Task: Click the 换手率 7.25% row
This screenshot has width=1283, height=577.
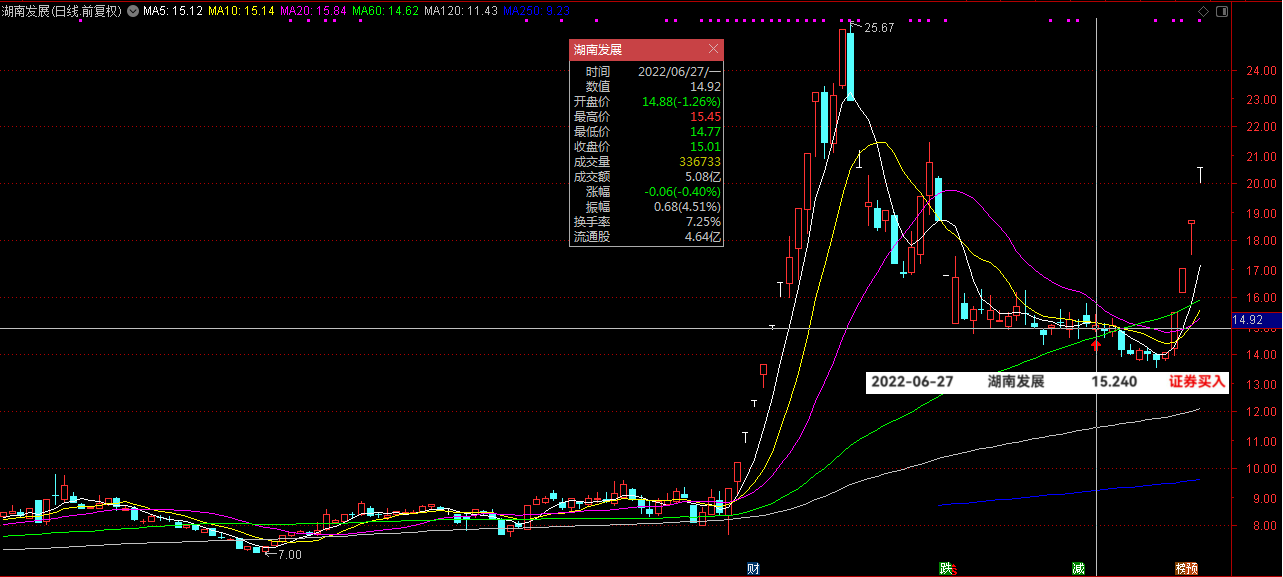Action: point(646,222)
